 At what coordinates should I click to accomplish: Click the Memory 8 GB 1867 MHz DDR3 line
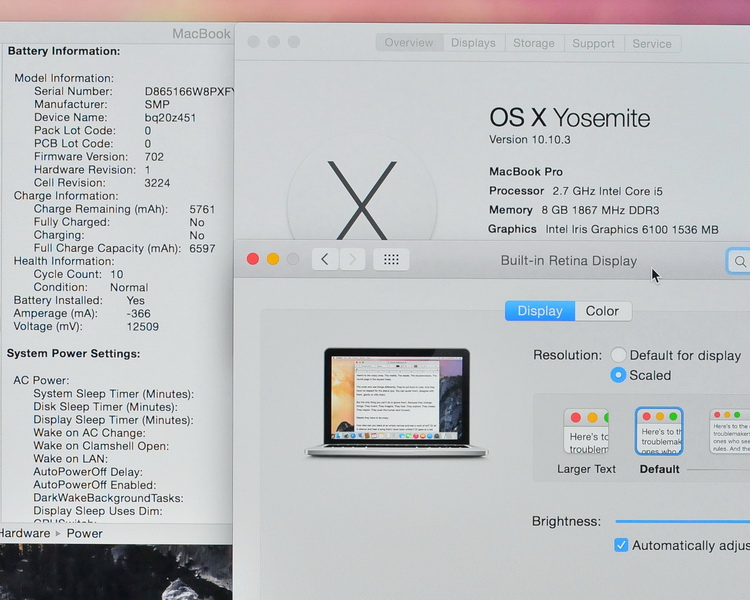coord(574,210)
